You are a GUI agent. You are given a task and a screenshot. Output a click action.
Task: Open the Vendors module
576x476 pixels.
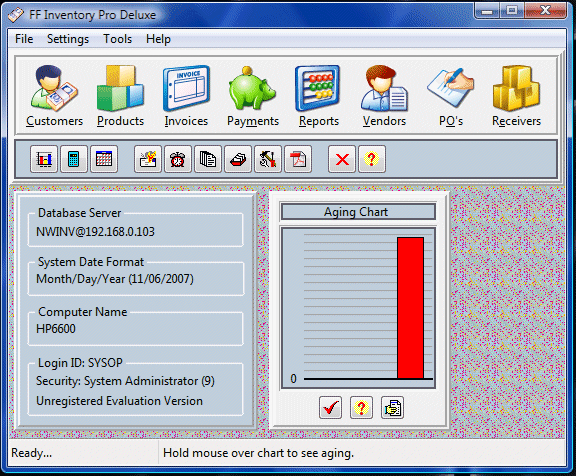(x=384, y=96)
